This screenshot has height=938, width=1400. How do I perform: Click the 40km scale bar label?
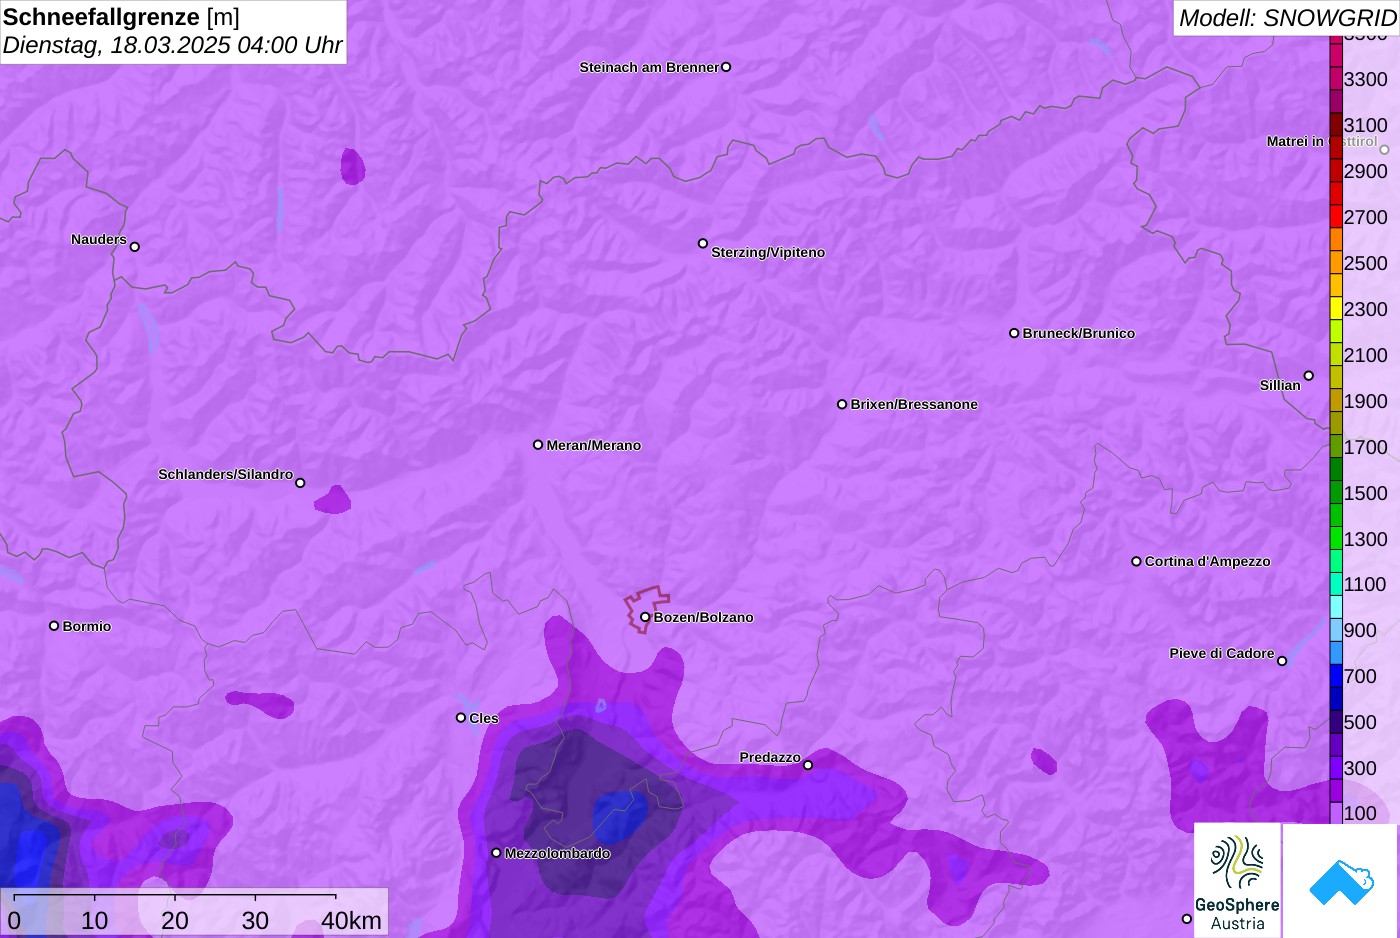click(351, 920)
